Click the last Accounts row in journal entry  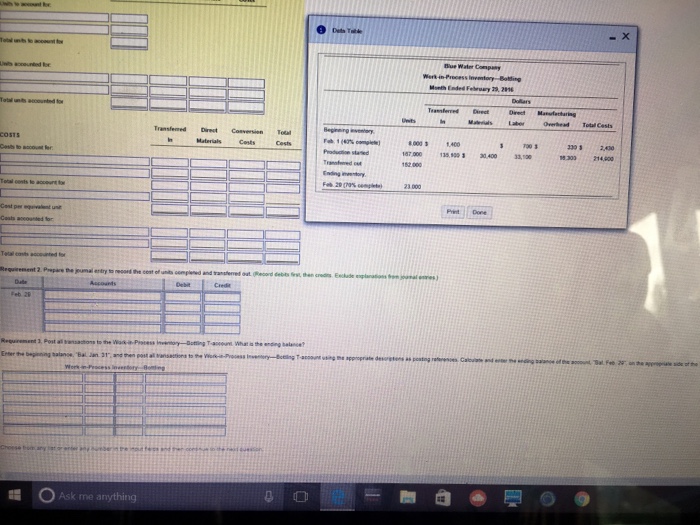click(x=102, y=328)
